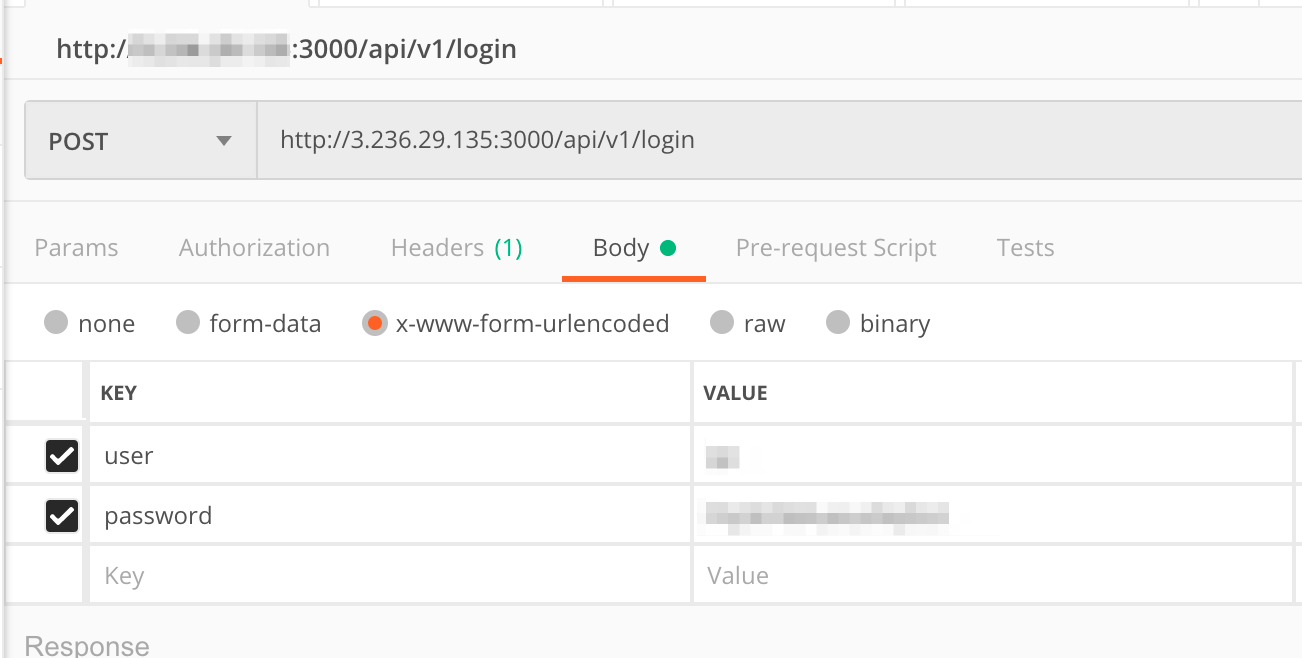1302x658 pixels.
Task: Click the empty Key placeholder field
Action: click(x=390, y=576)
